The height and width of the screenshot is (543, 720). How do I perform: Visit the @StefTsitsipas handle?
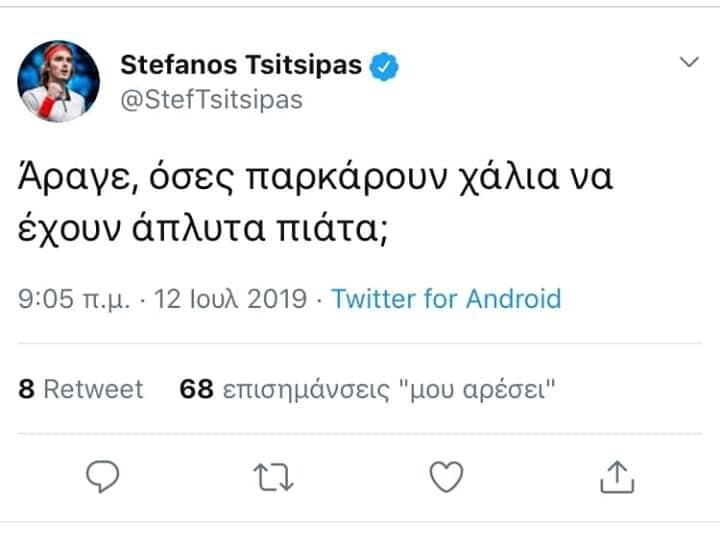point(211,100)
